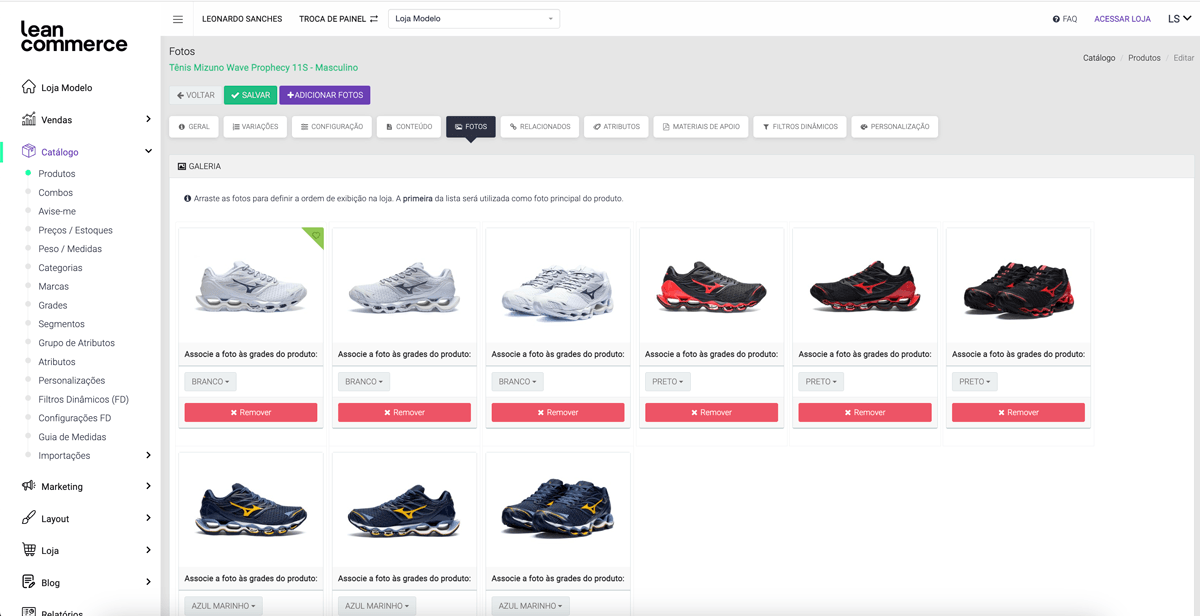The height and width of the screenshot is (616, 1200).
Task: Select first white Mizuno shoe thumbnail
Action: 251,286
